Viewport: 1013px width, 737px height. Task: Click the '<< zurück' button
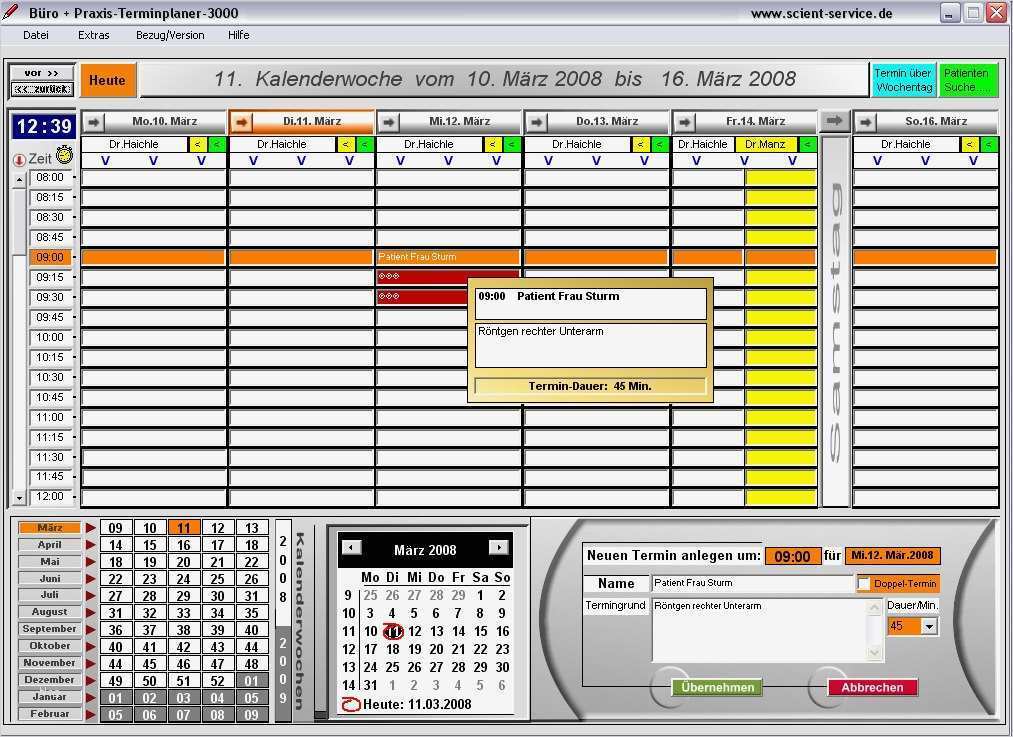click(x=42, y=89)
